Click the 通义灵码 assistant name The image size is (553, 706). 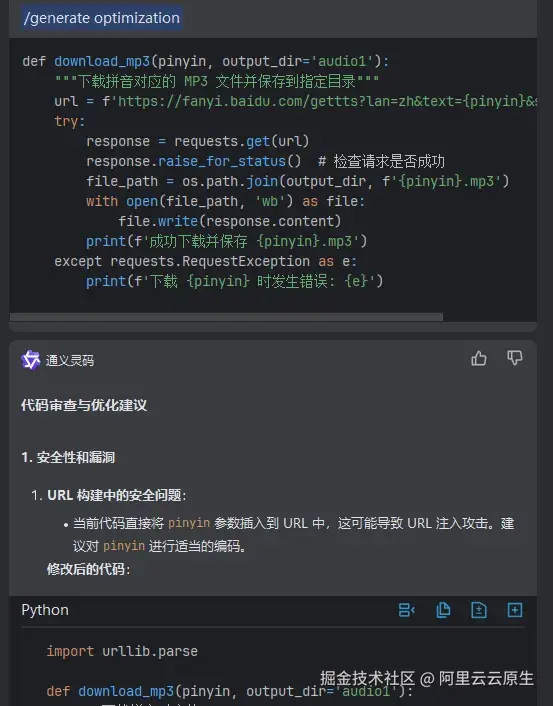point(70,360)
